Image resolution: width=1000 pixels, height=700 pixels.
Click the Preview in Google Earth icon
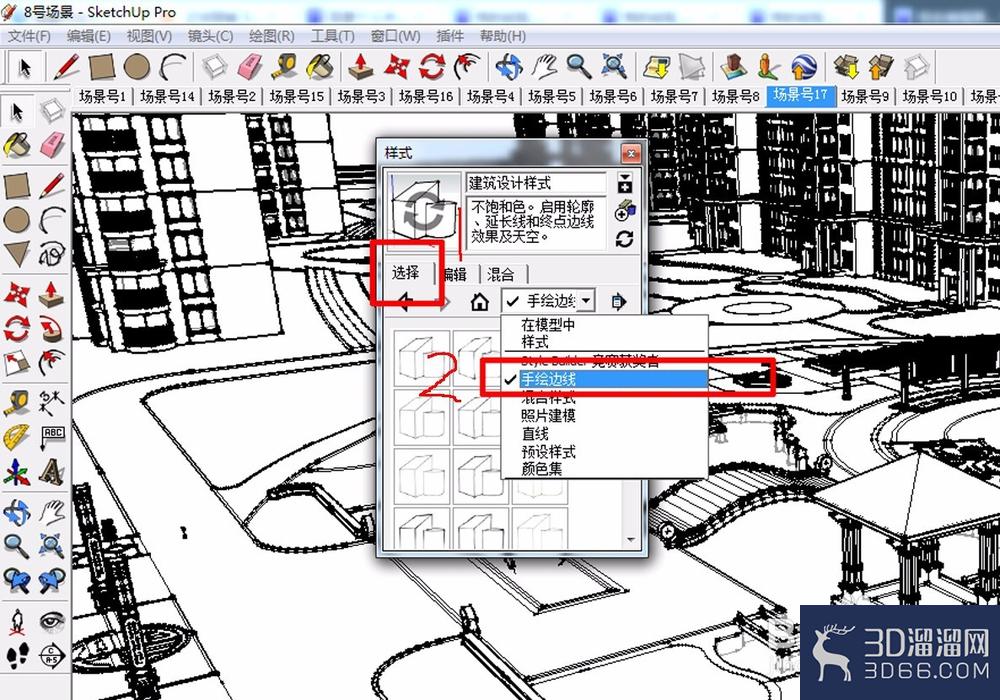[804, 66]
